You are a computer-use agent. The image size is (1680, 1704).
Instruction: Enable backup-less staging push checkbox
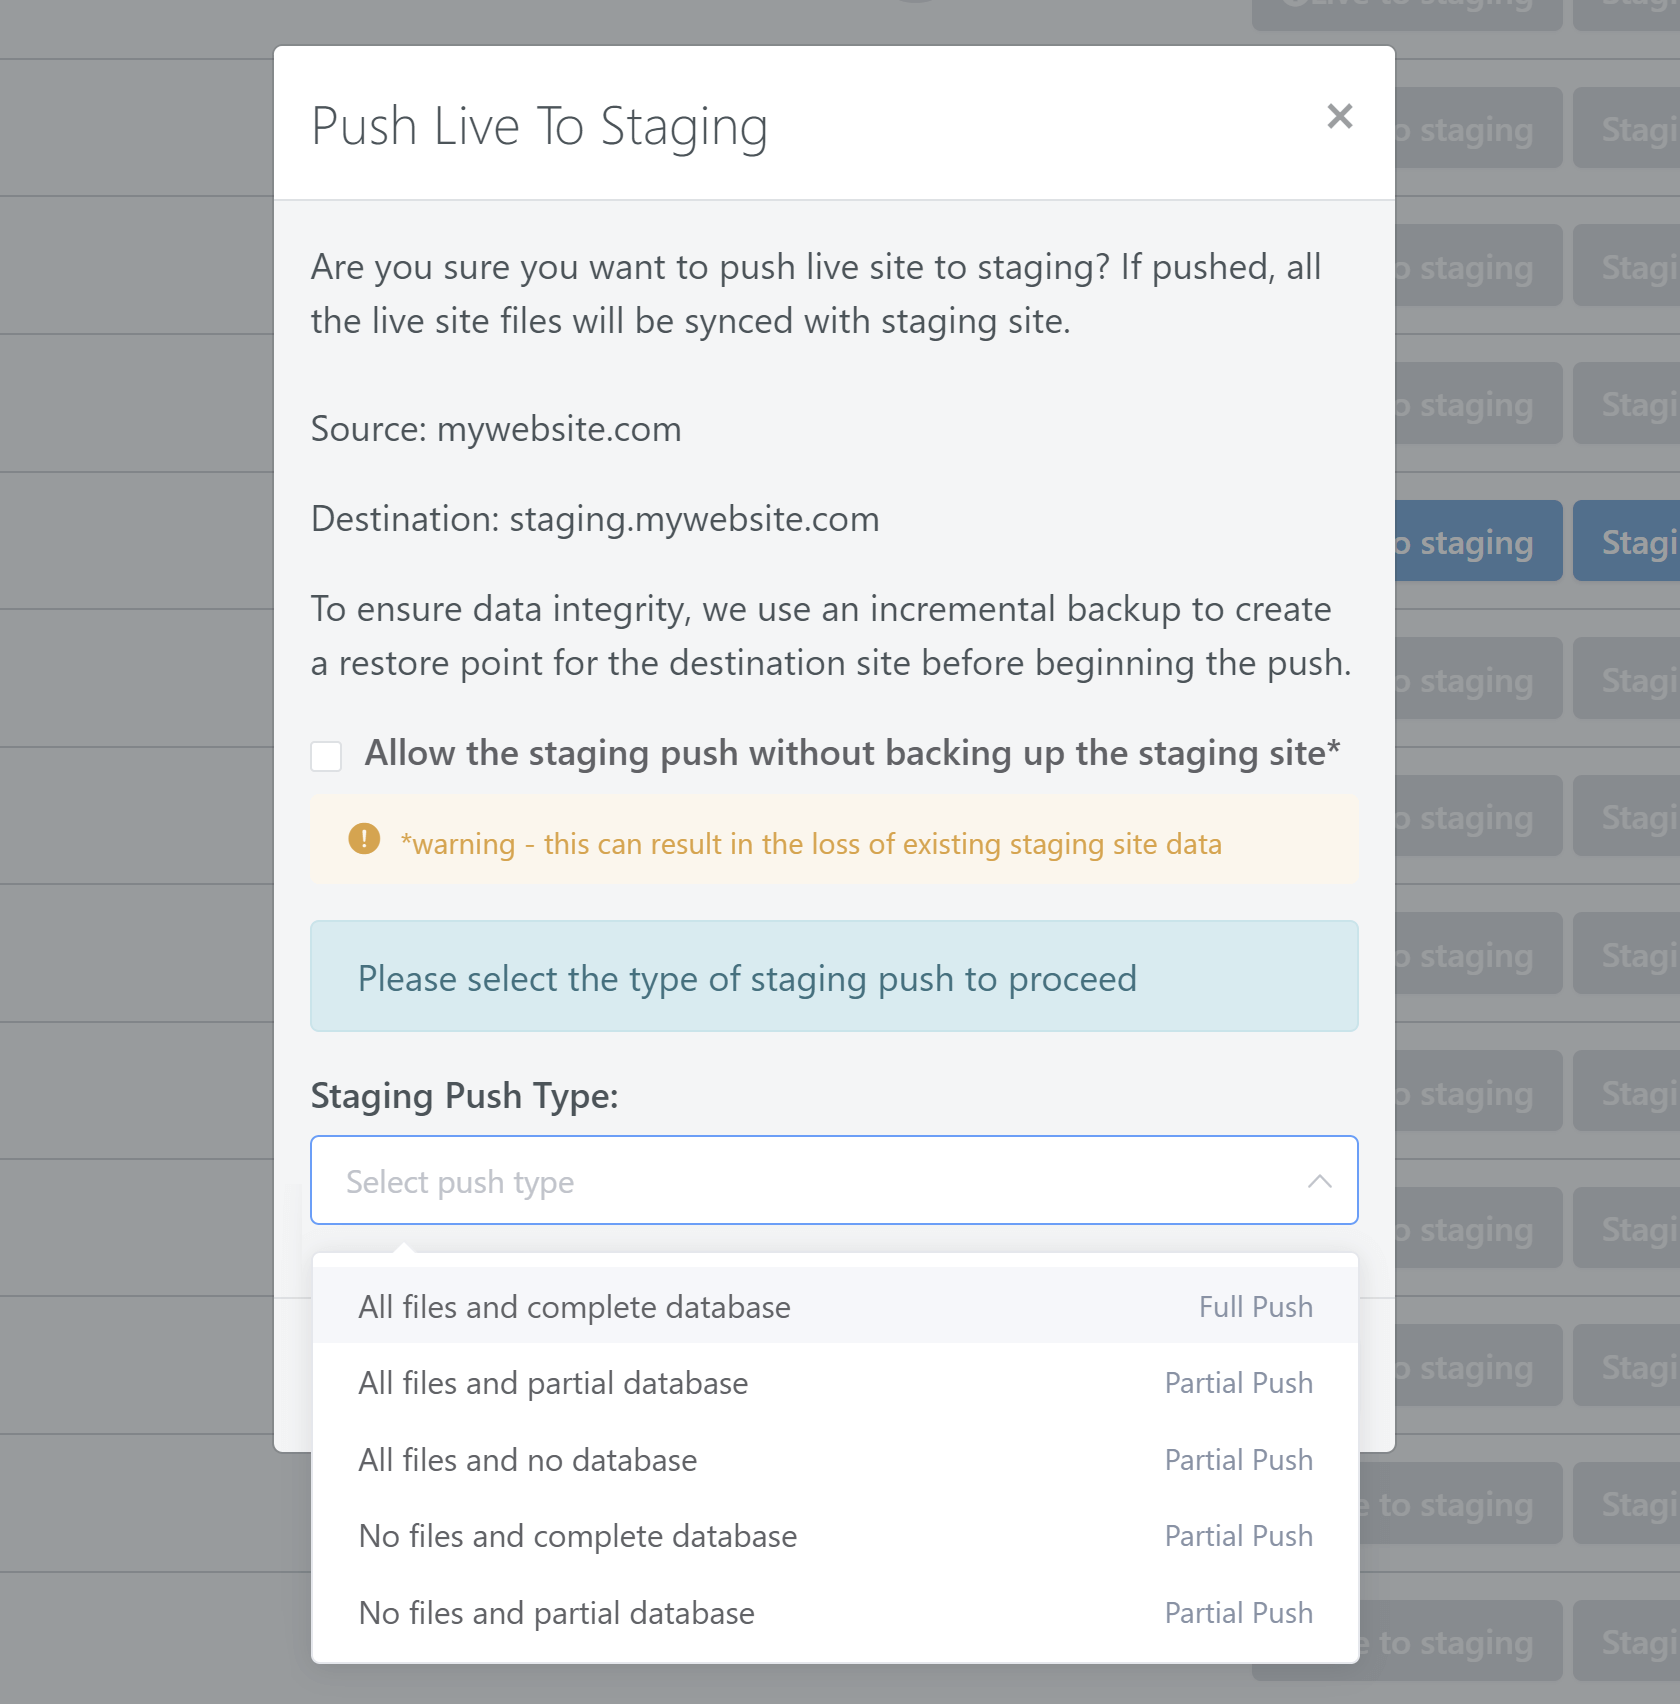pos(326,756)
